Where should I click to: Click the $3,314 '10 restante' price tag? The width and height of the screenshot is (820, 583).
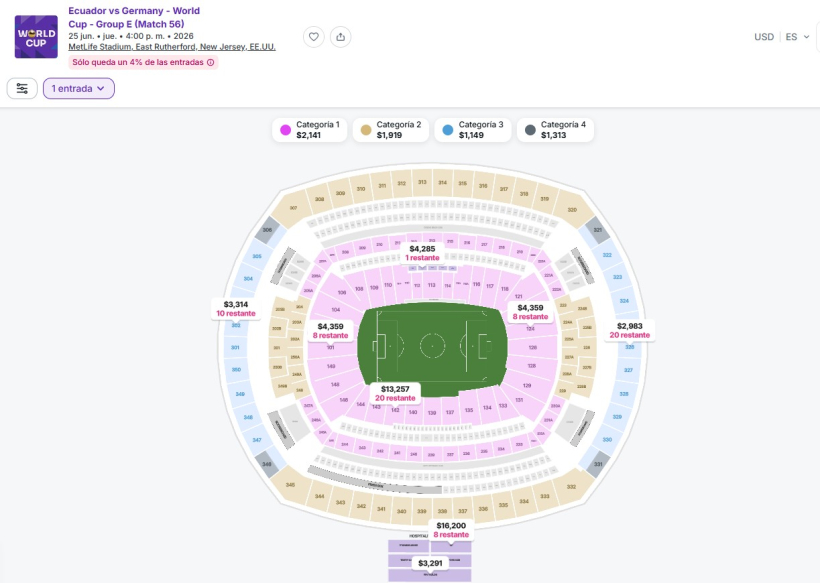[236, 308]
